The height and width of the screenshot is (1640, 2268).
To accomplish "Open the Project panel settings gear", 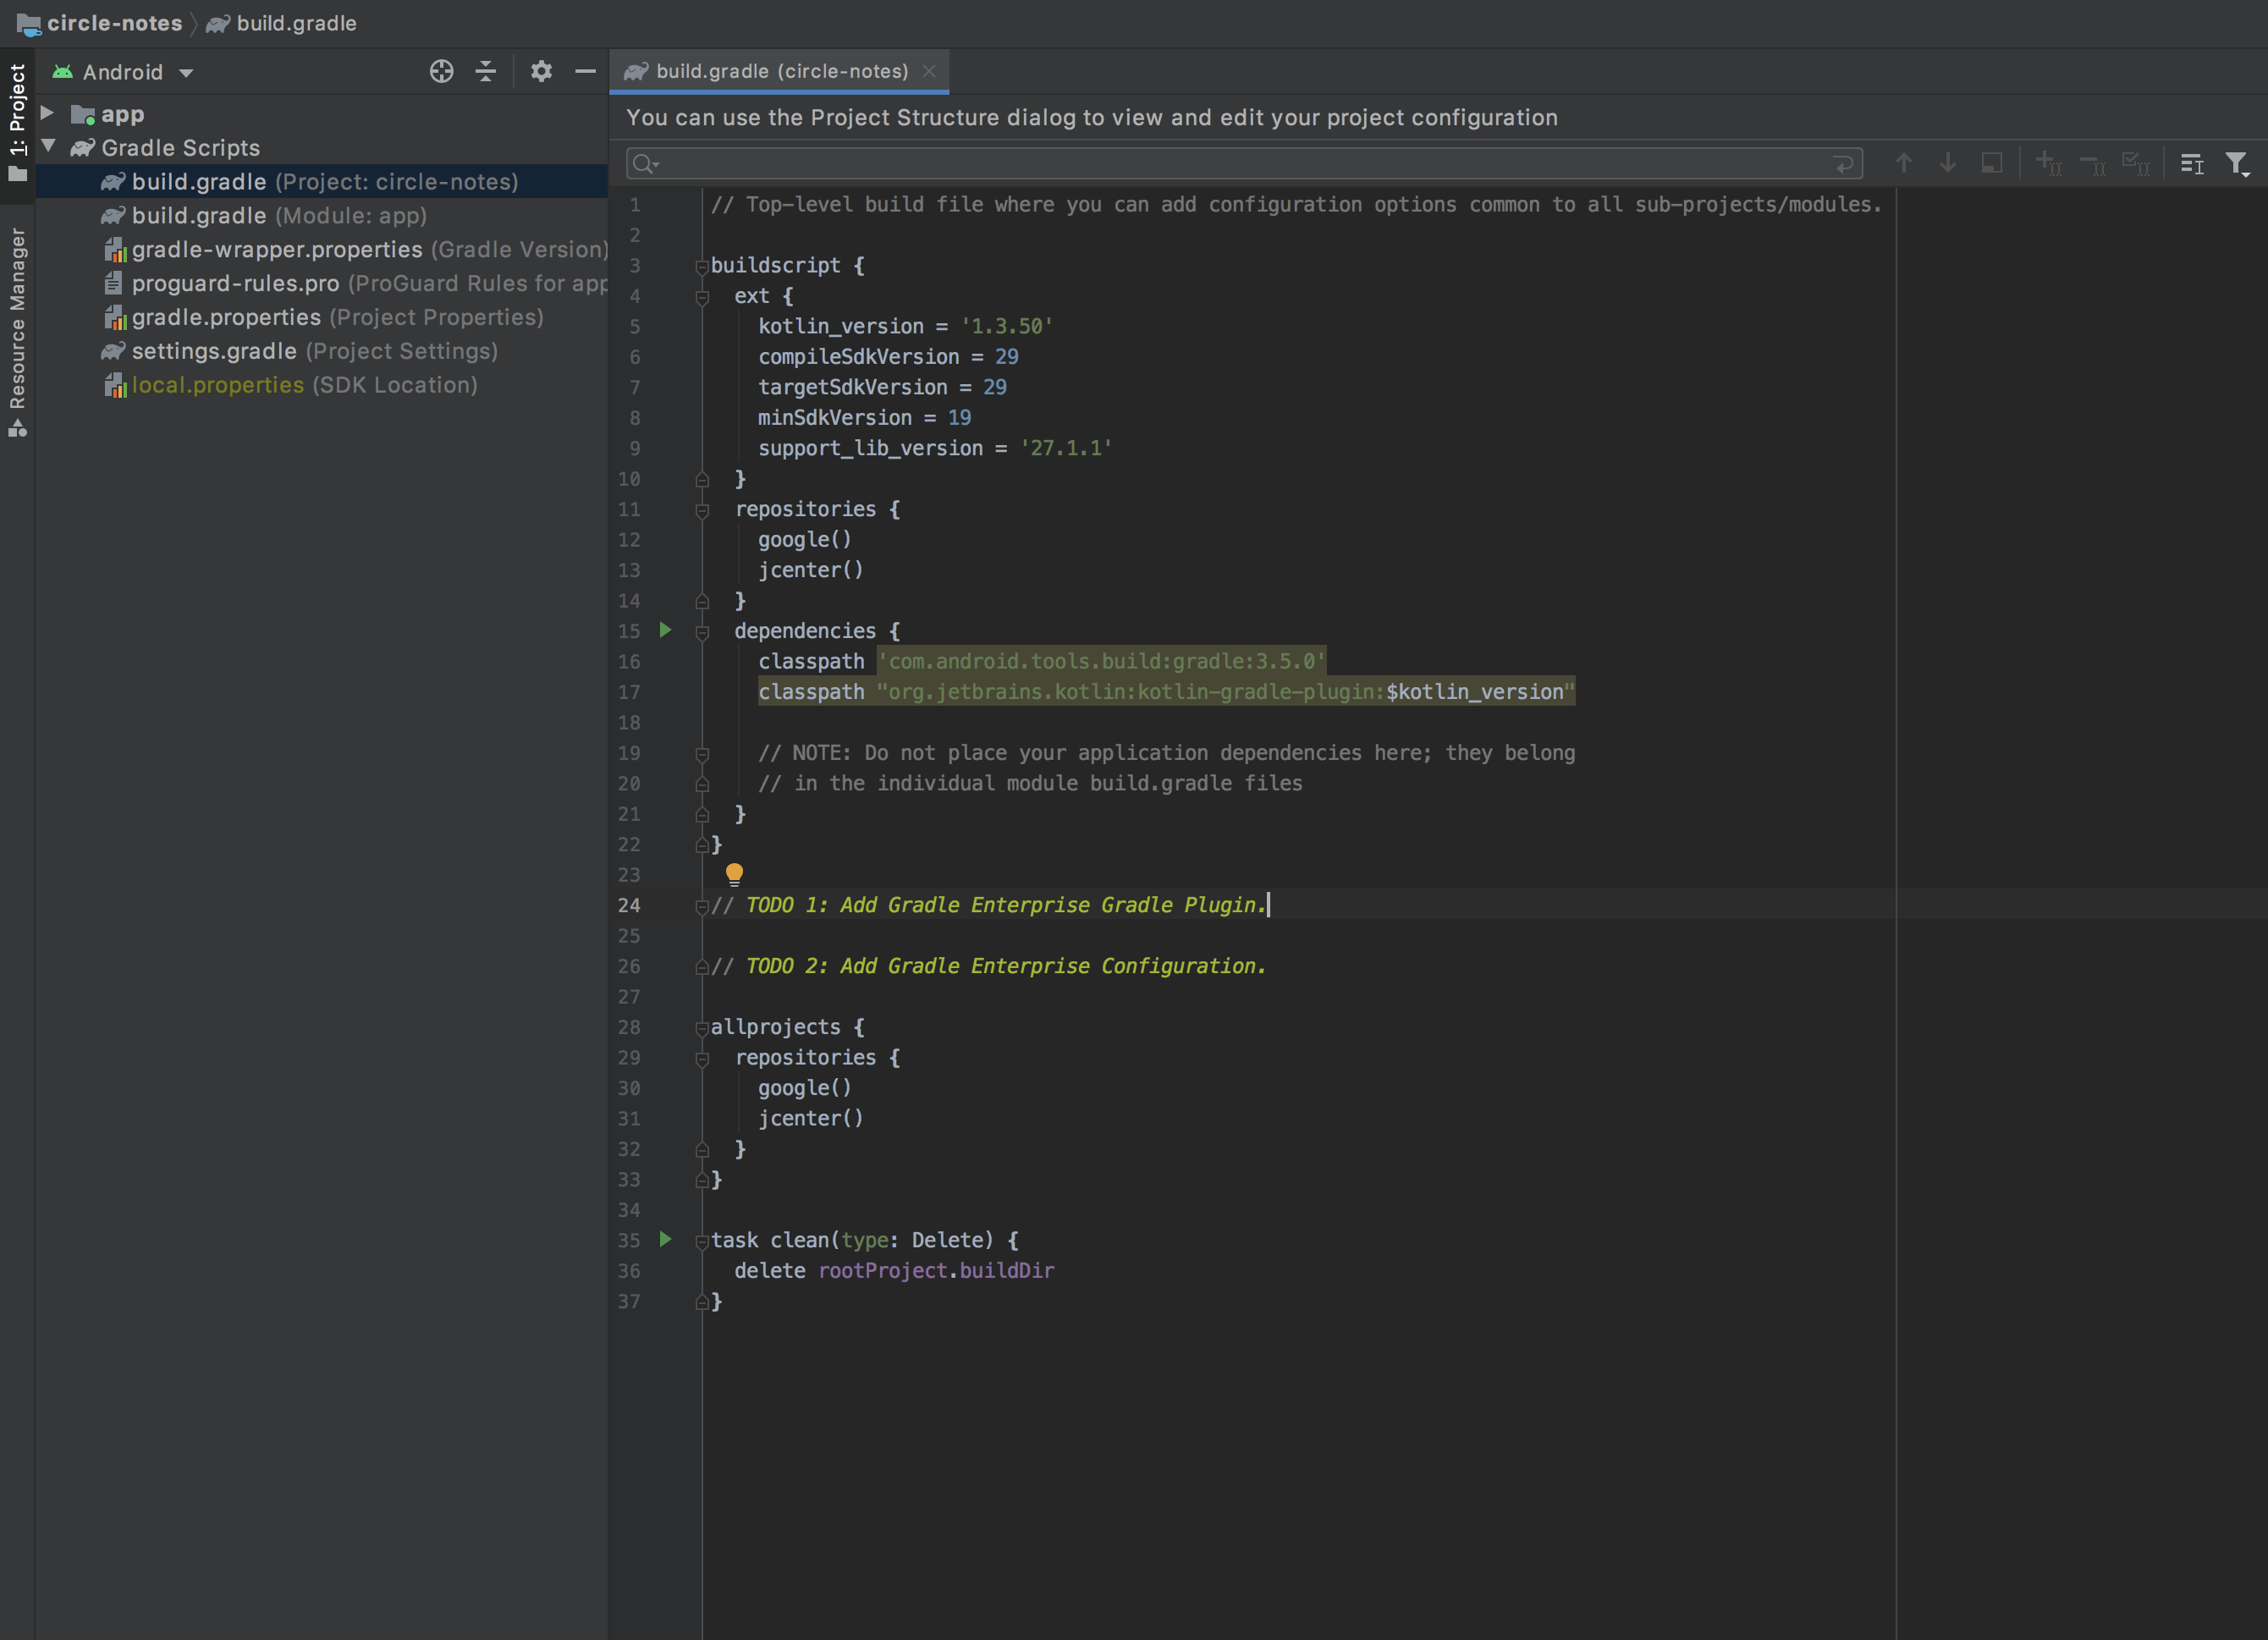I will coord(541,71).
